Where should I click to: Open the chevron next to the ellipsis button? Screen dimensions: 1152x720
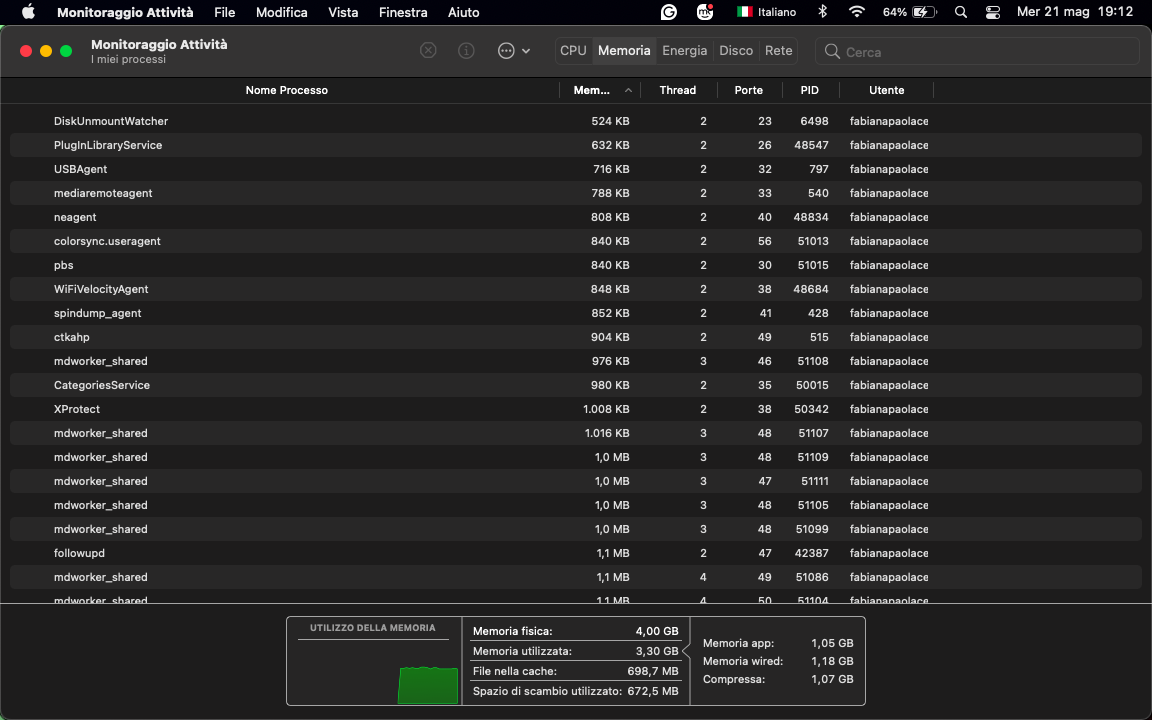(x=525, y=50)
